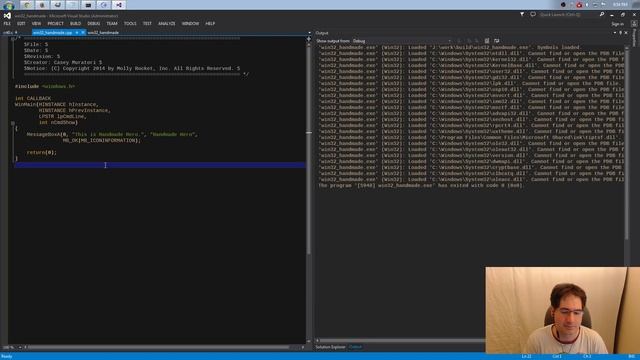The width and height of the screenshot is (640, 360).
Task: Click the Sign in link
Action: [x=617, y=24]
